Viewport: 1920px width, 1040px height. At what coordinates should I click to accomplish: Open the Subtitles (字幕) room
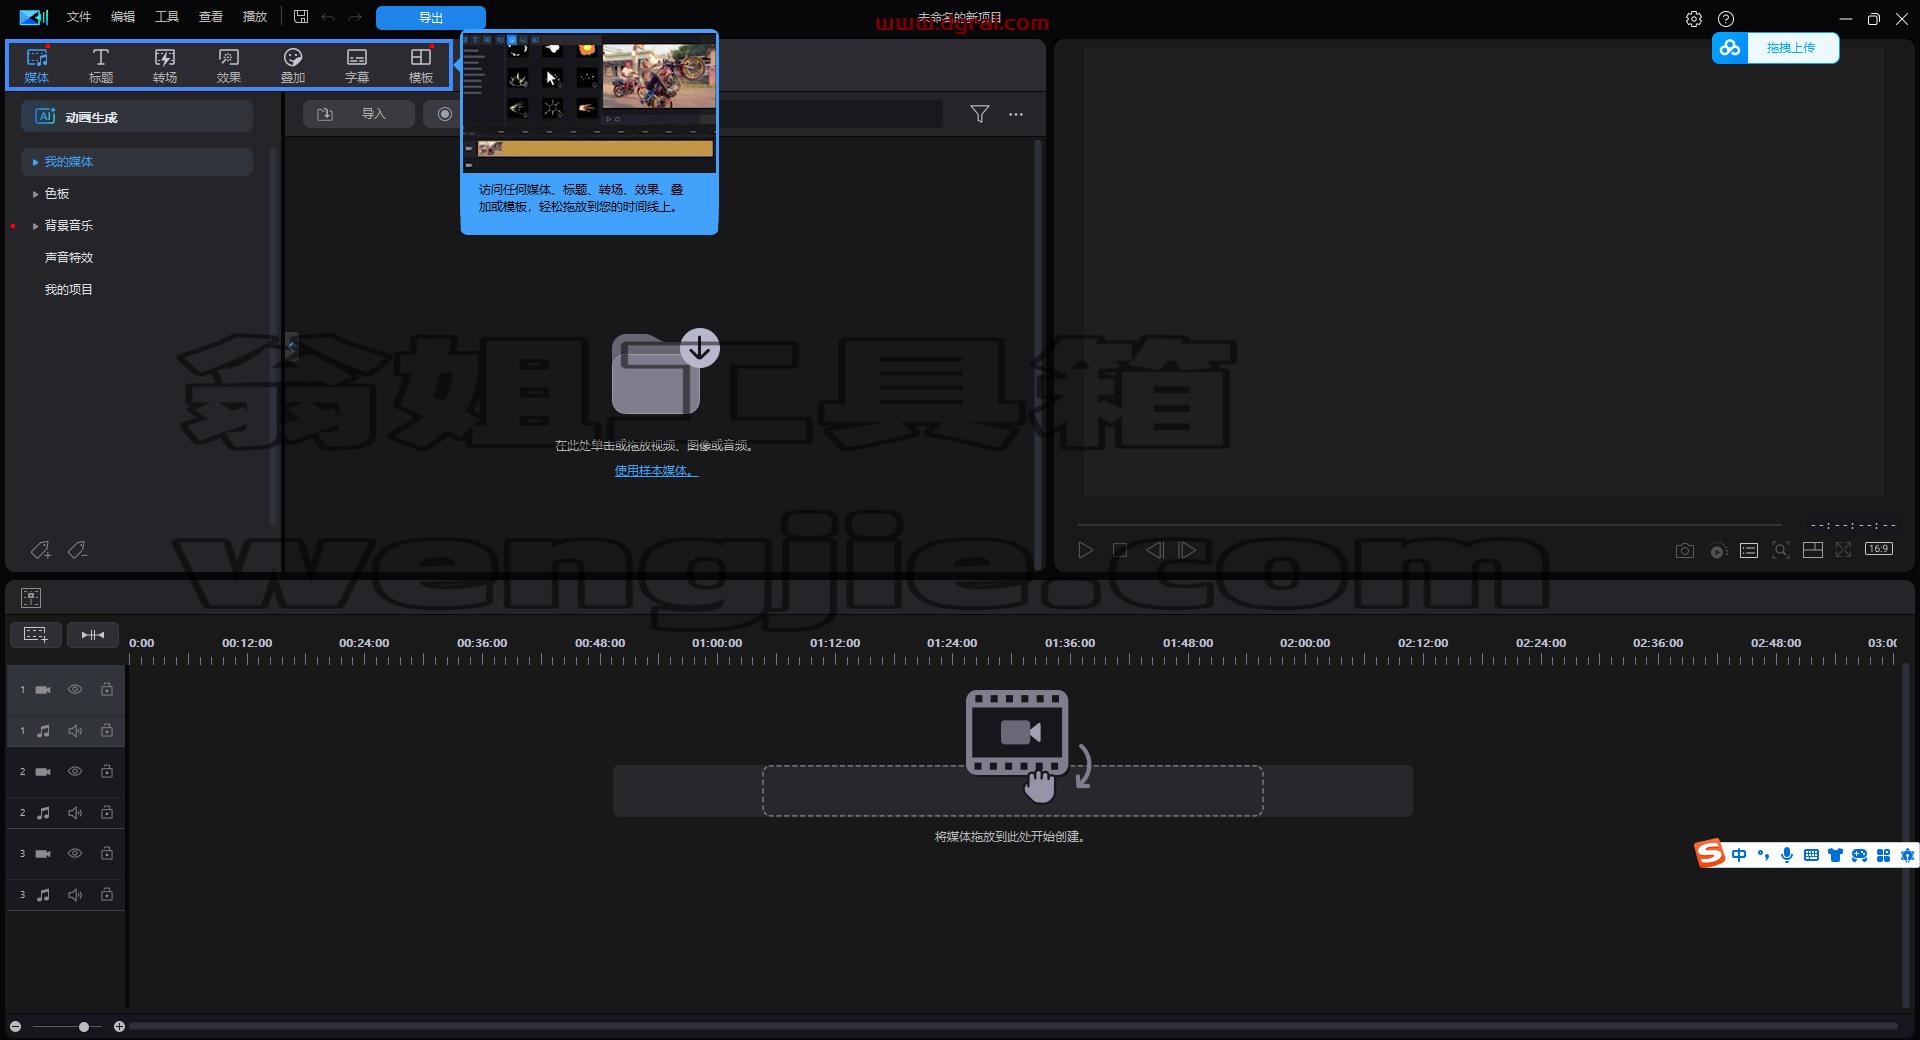357,65
